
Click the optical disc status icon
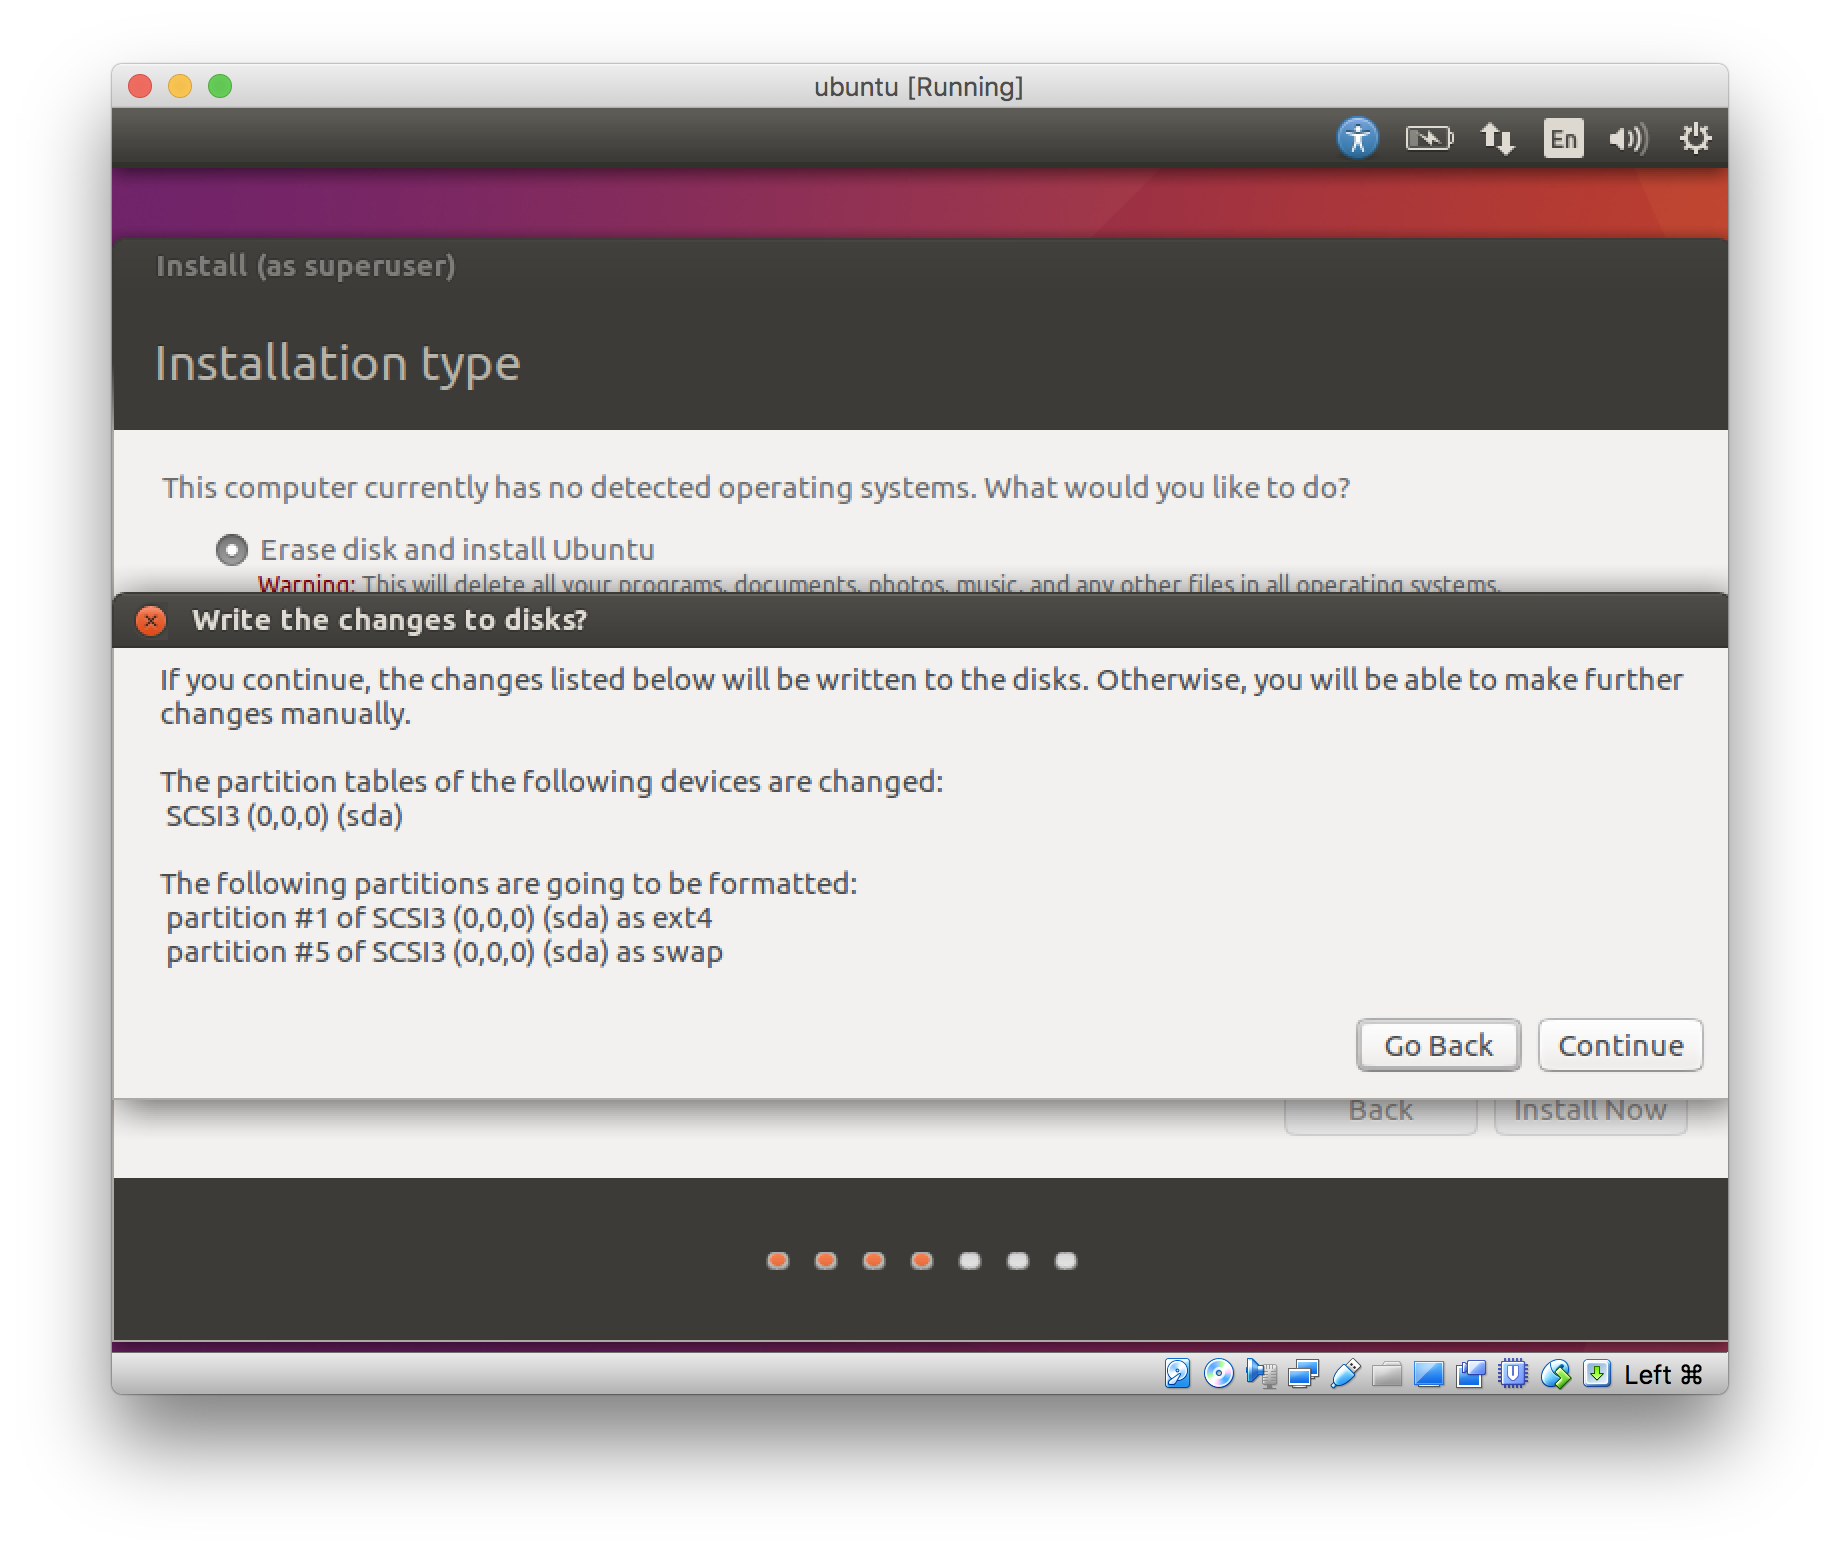[x=1219, y=1374]
